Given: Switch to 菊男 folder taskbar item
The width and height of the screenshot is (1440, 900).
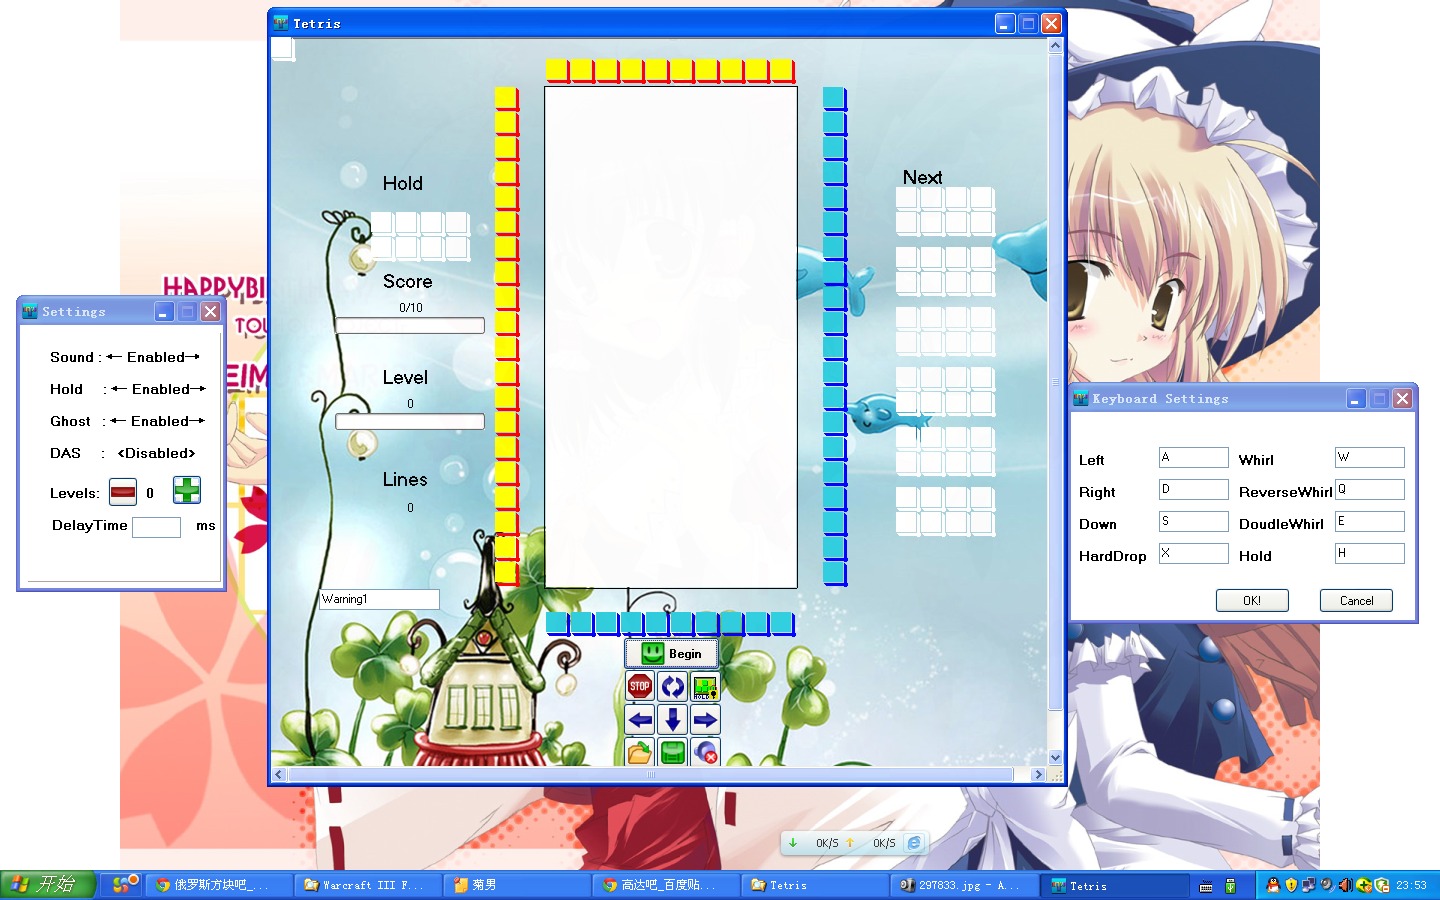Looking at the screenshot, I should (517, 885).
